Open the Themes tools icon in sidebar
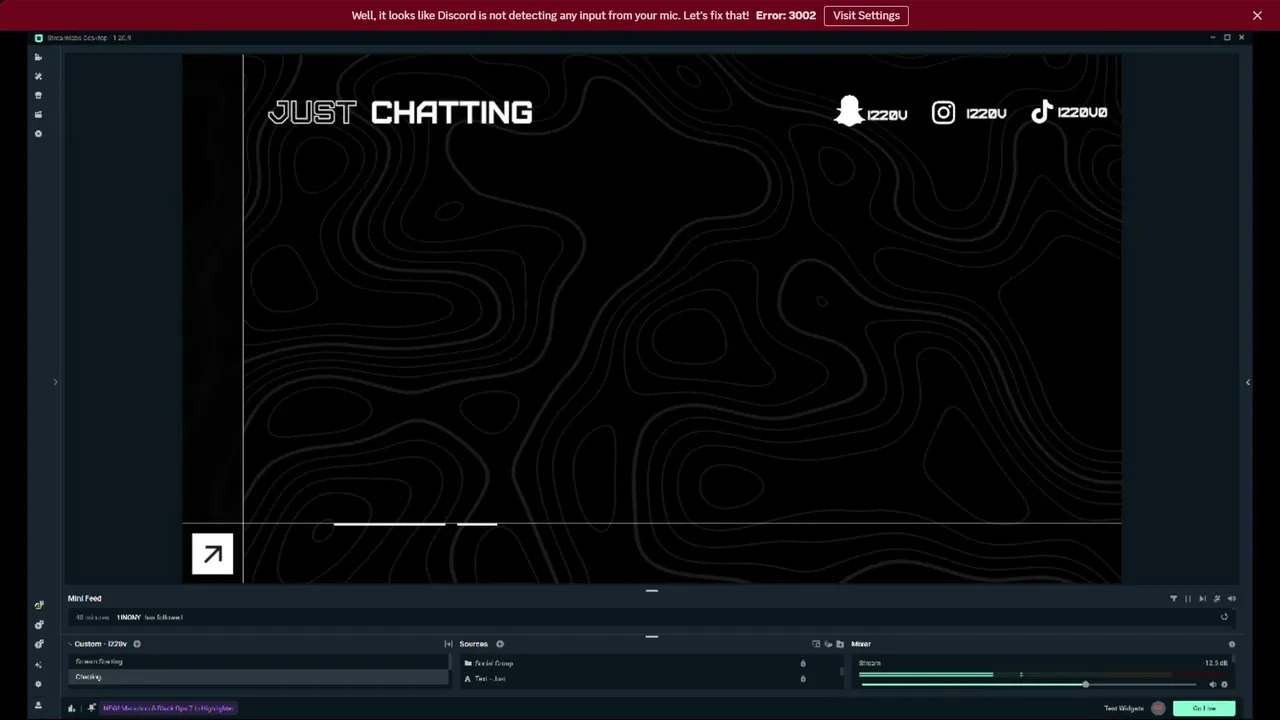Screen dimensions: 1280x720 (39, 76)
